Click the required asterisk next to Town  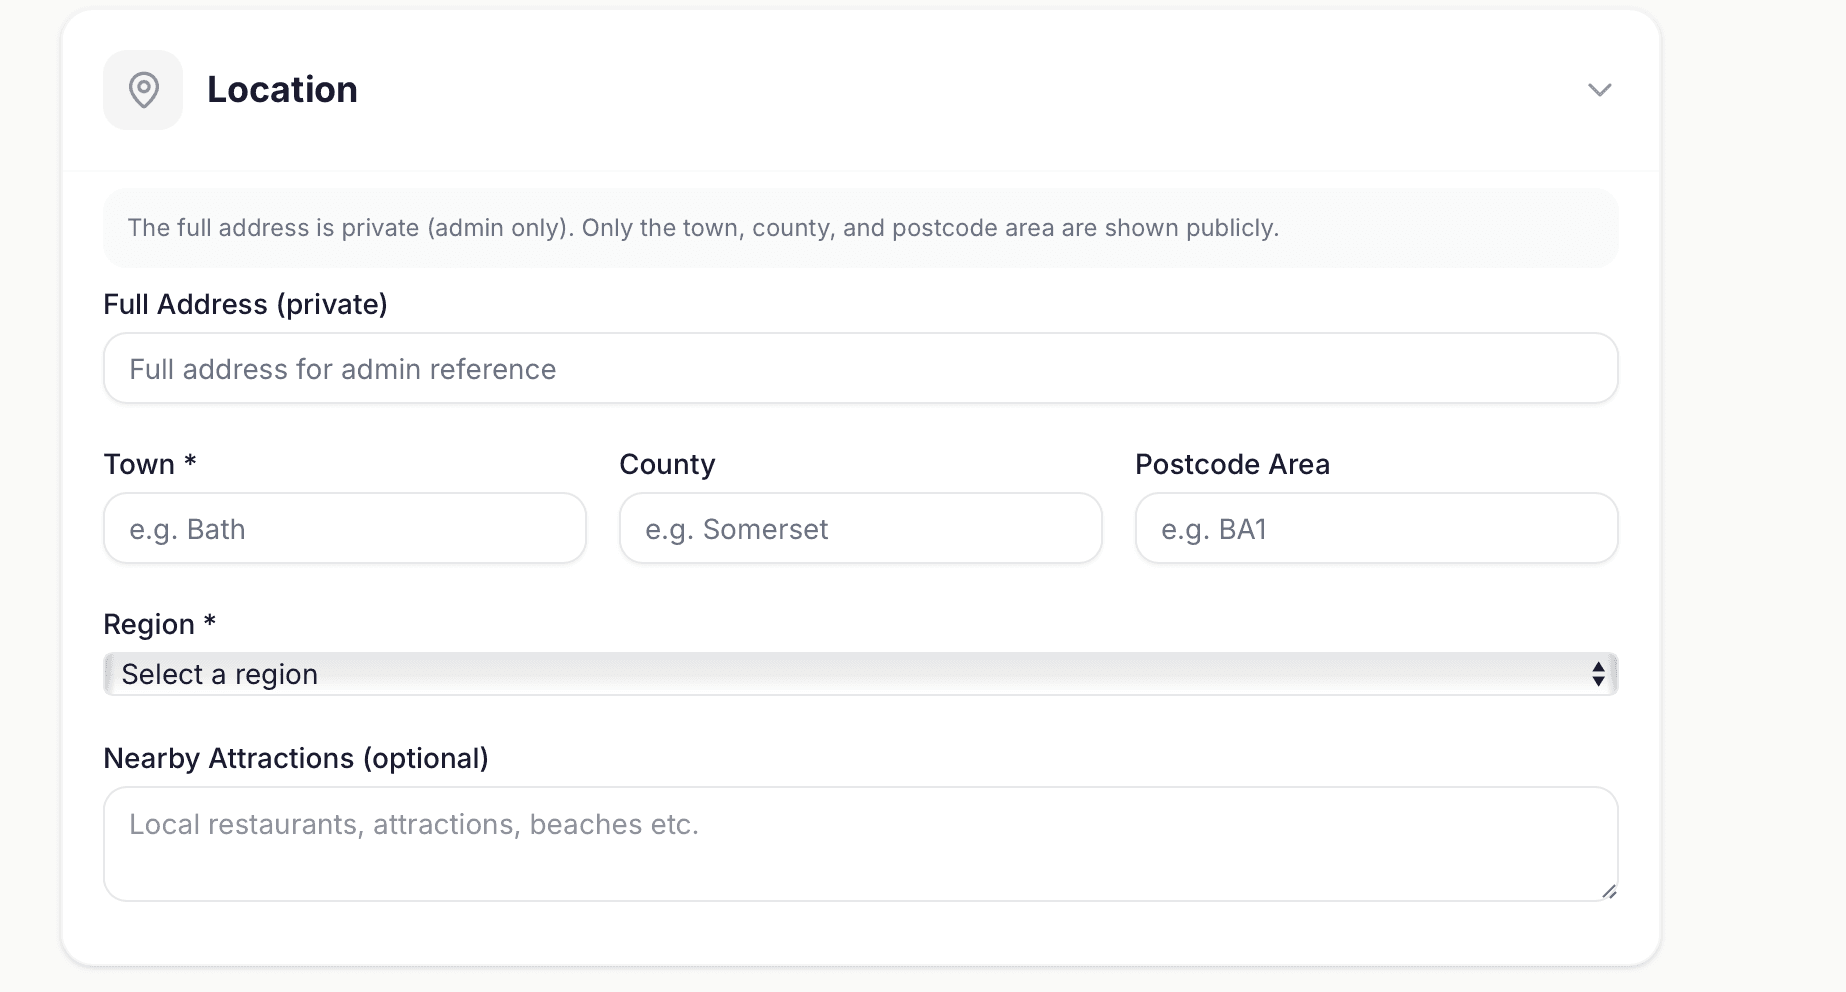click(x=190, y=462)
